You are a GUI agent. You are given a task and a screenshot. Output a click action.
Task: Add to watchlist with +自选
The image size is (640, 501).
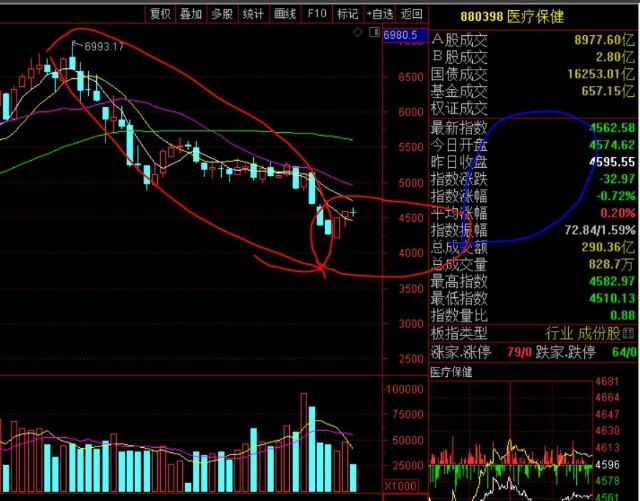click(379, 14)
